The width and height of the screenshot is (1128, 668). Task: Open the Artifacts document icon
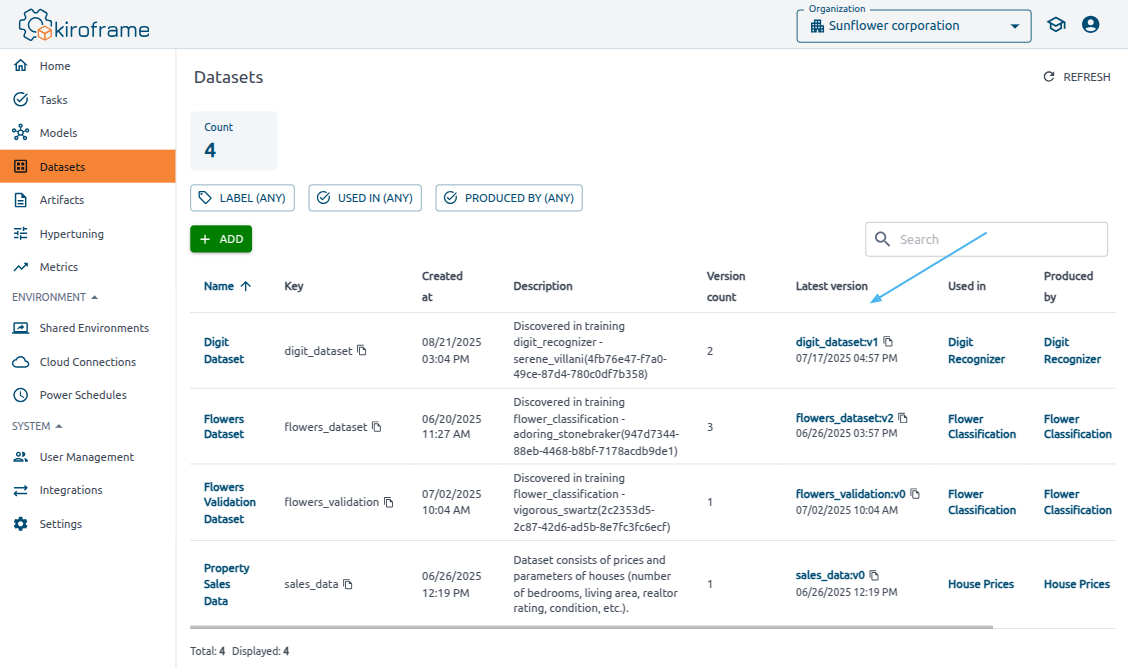click(20, 199)
